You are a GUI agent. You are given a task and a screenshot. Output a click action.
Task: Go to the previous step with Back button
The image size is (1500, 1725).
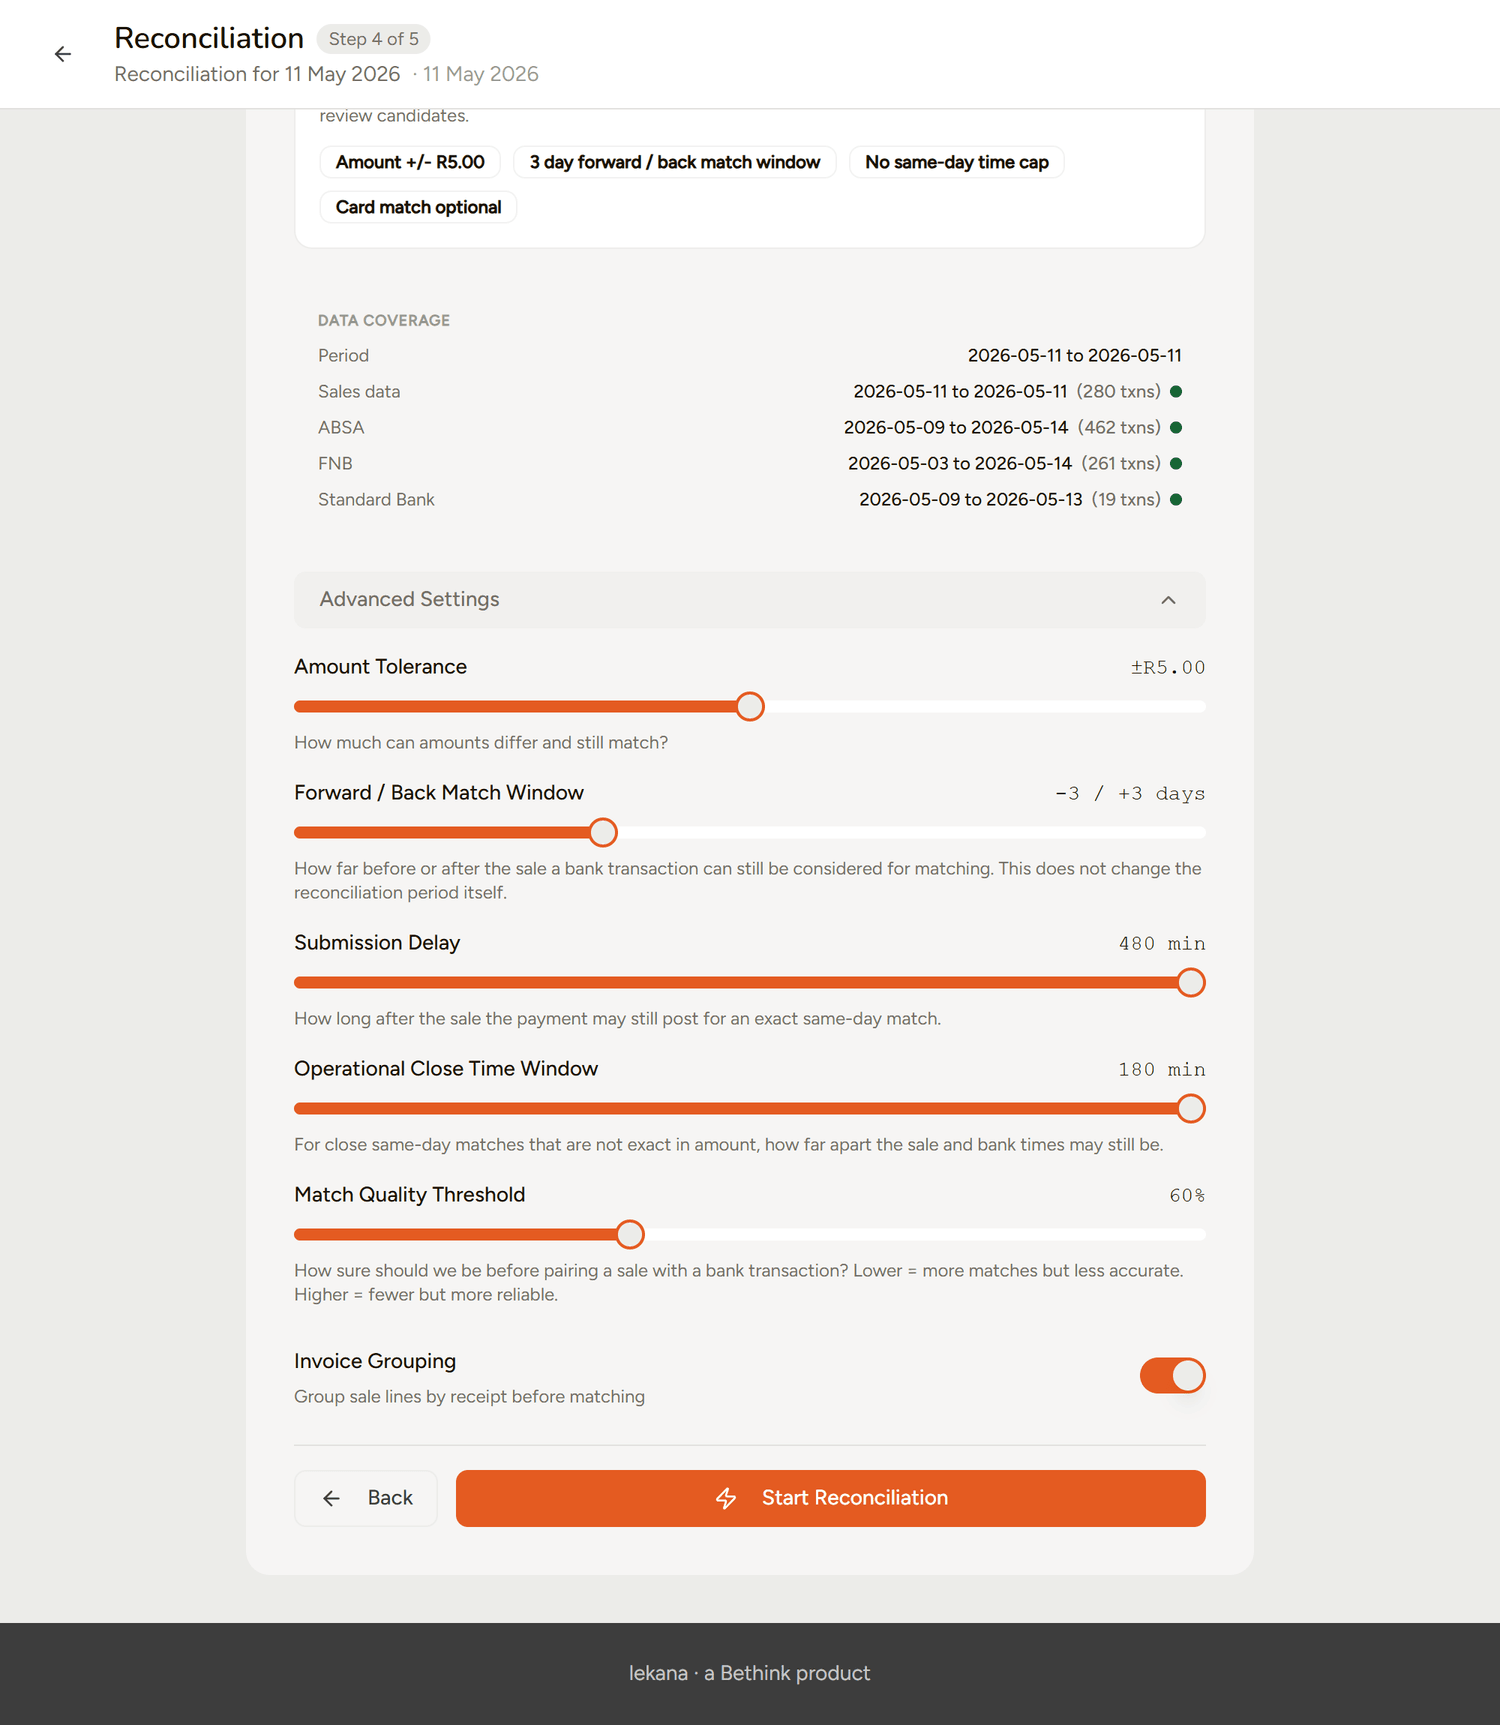click(366, 1498)
